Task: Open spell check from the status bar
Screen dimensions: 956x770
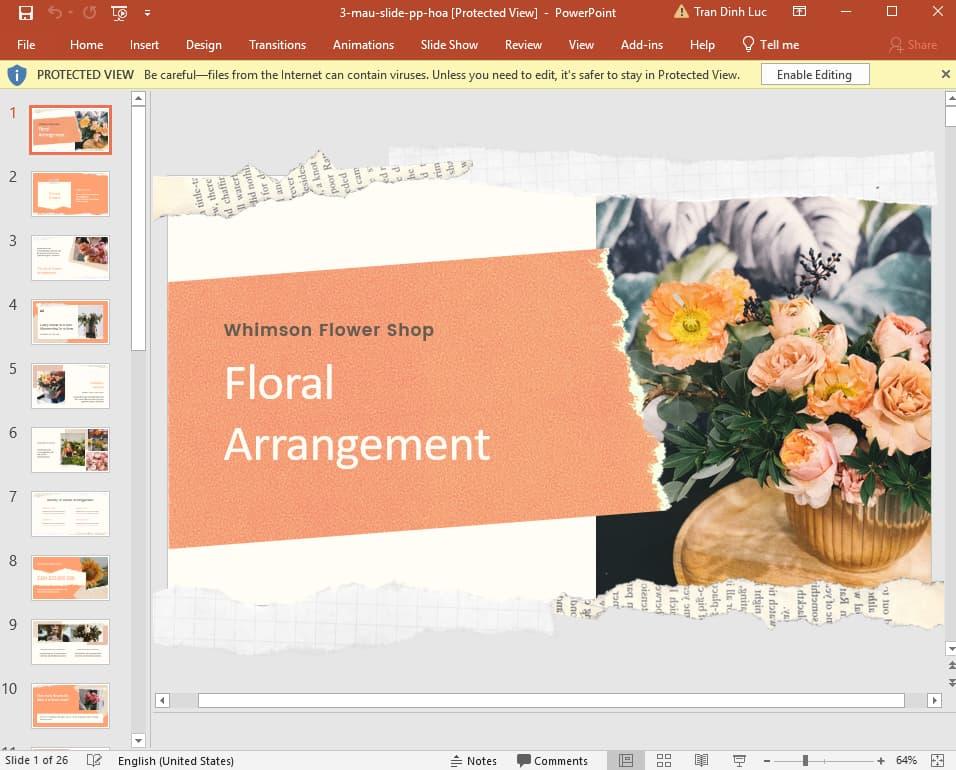Action: 93,760
